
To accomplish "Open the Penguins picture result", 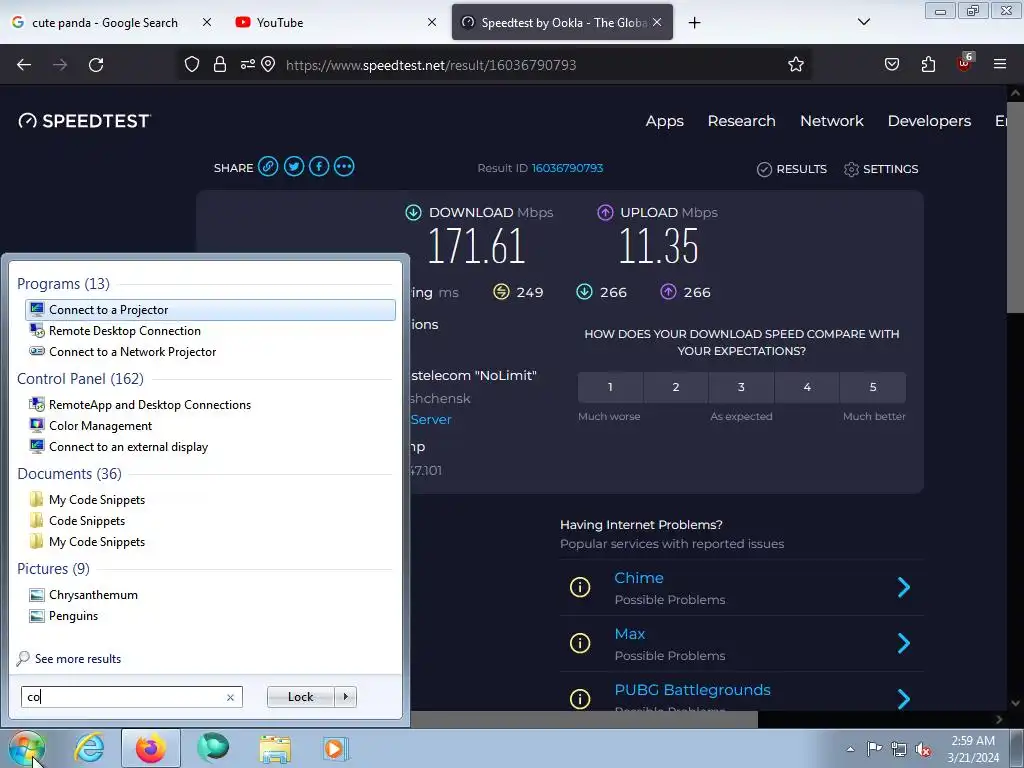I will 210,616.
